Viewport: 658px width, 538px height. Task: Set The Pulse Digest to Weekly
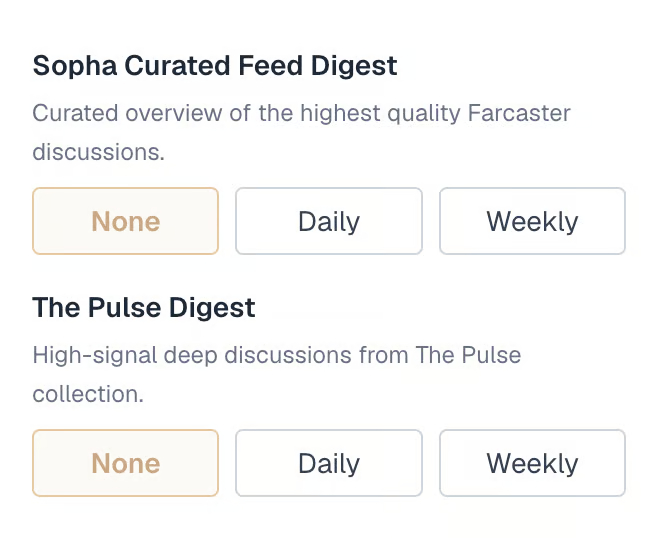(532, 463)
